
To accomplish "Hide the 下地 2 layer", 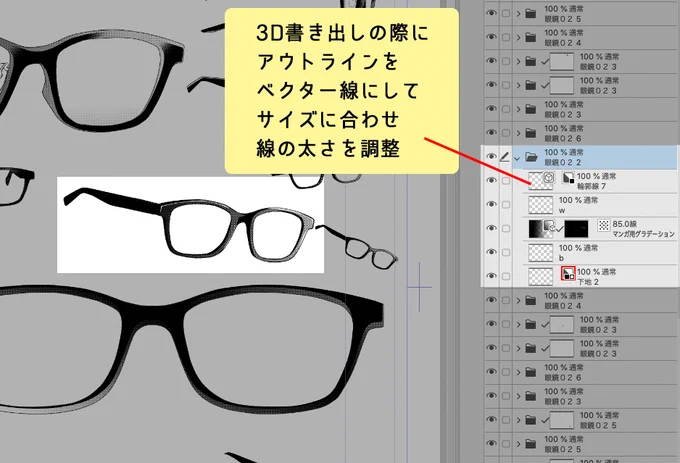I will pos(491,276).
